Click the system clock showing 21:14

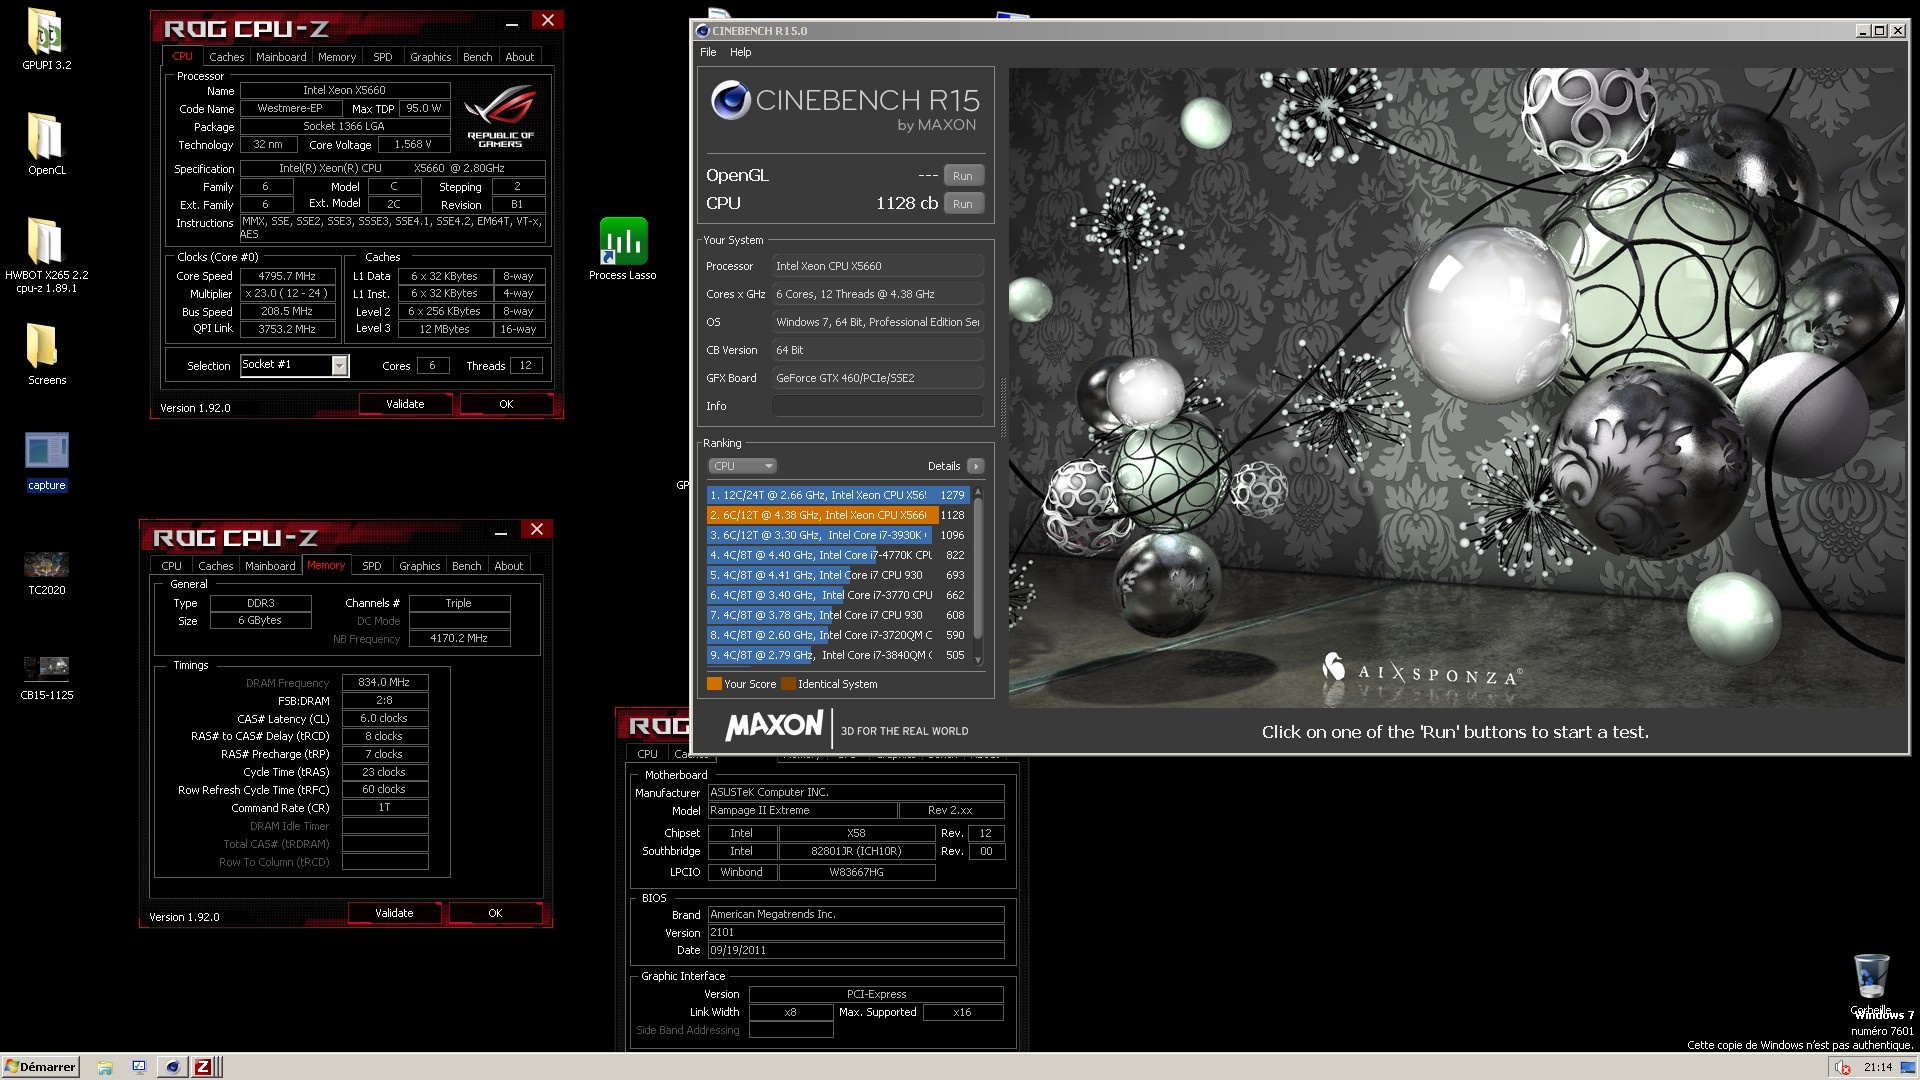(x=1878, y=1067)
